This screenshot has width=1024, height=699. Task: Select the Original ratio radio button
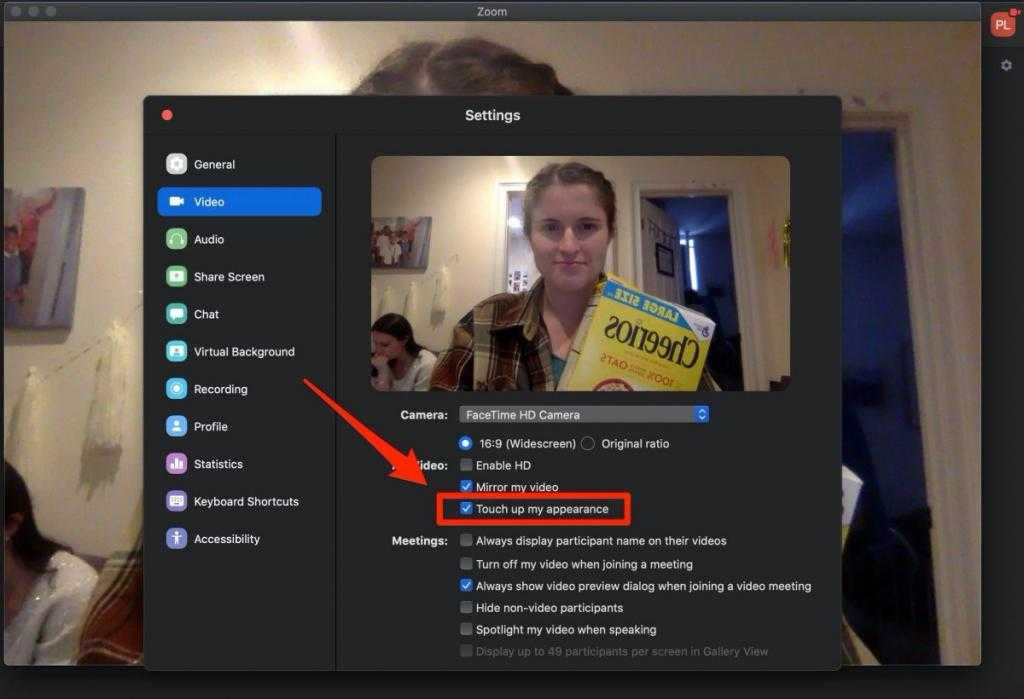[588, 443]
